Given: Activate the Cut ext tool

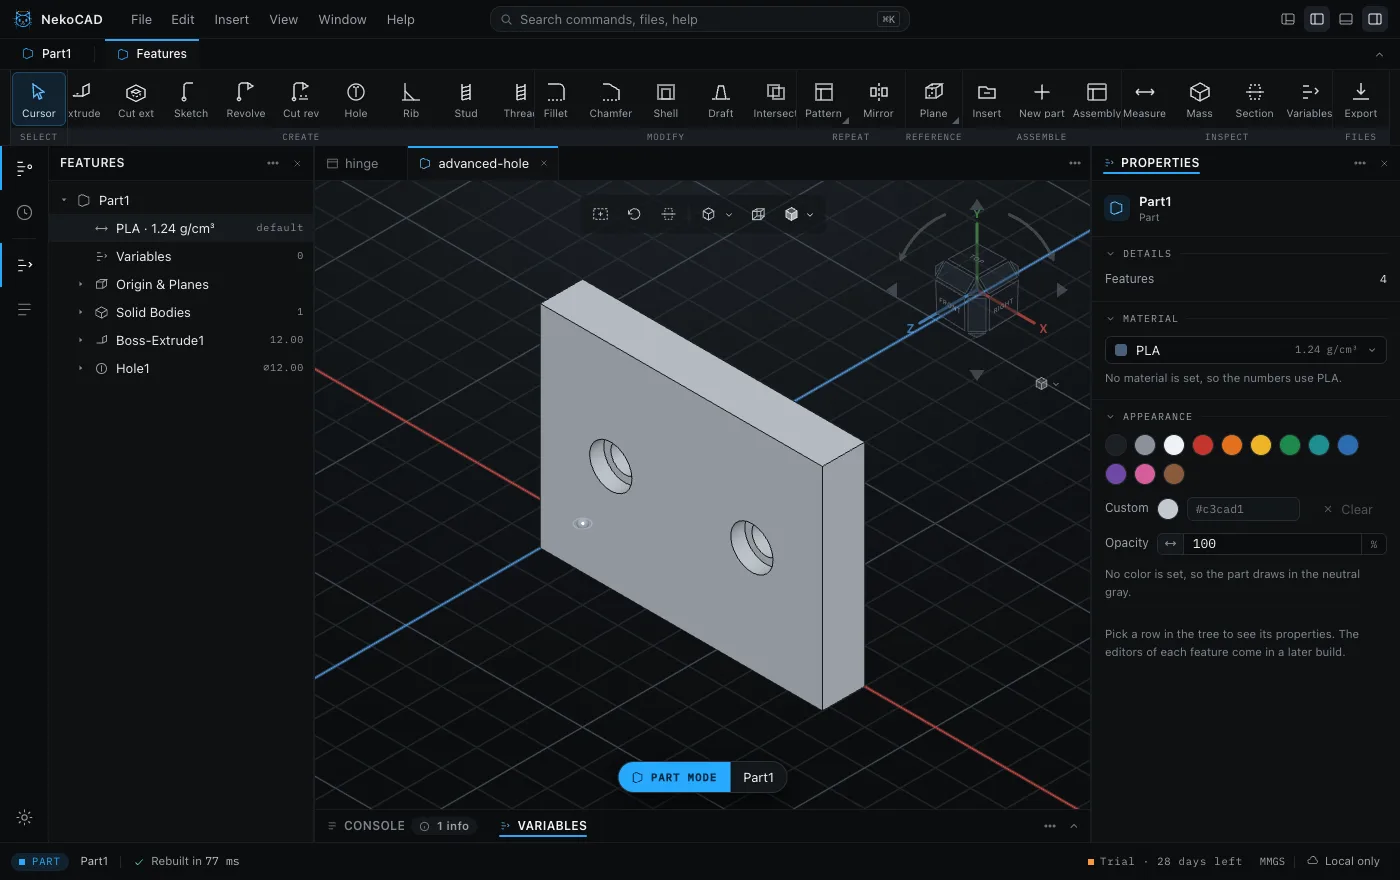Looking at the screenshot, I should pos(136,100).
